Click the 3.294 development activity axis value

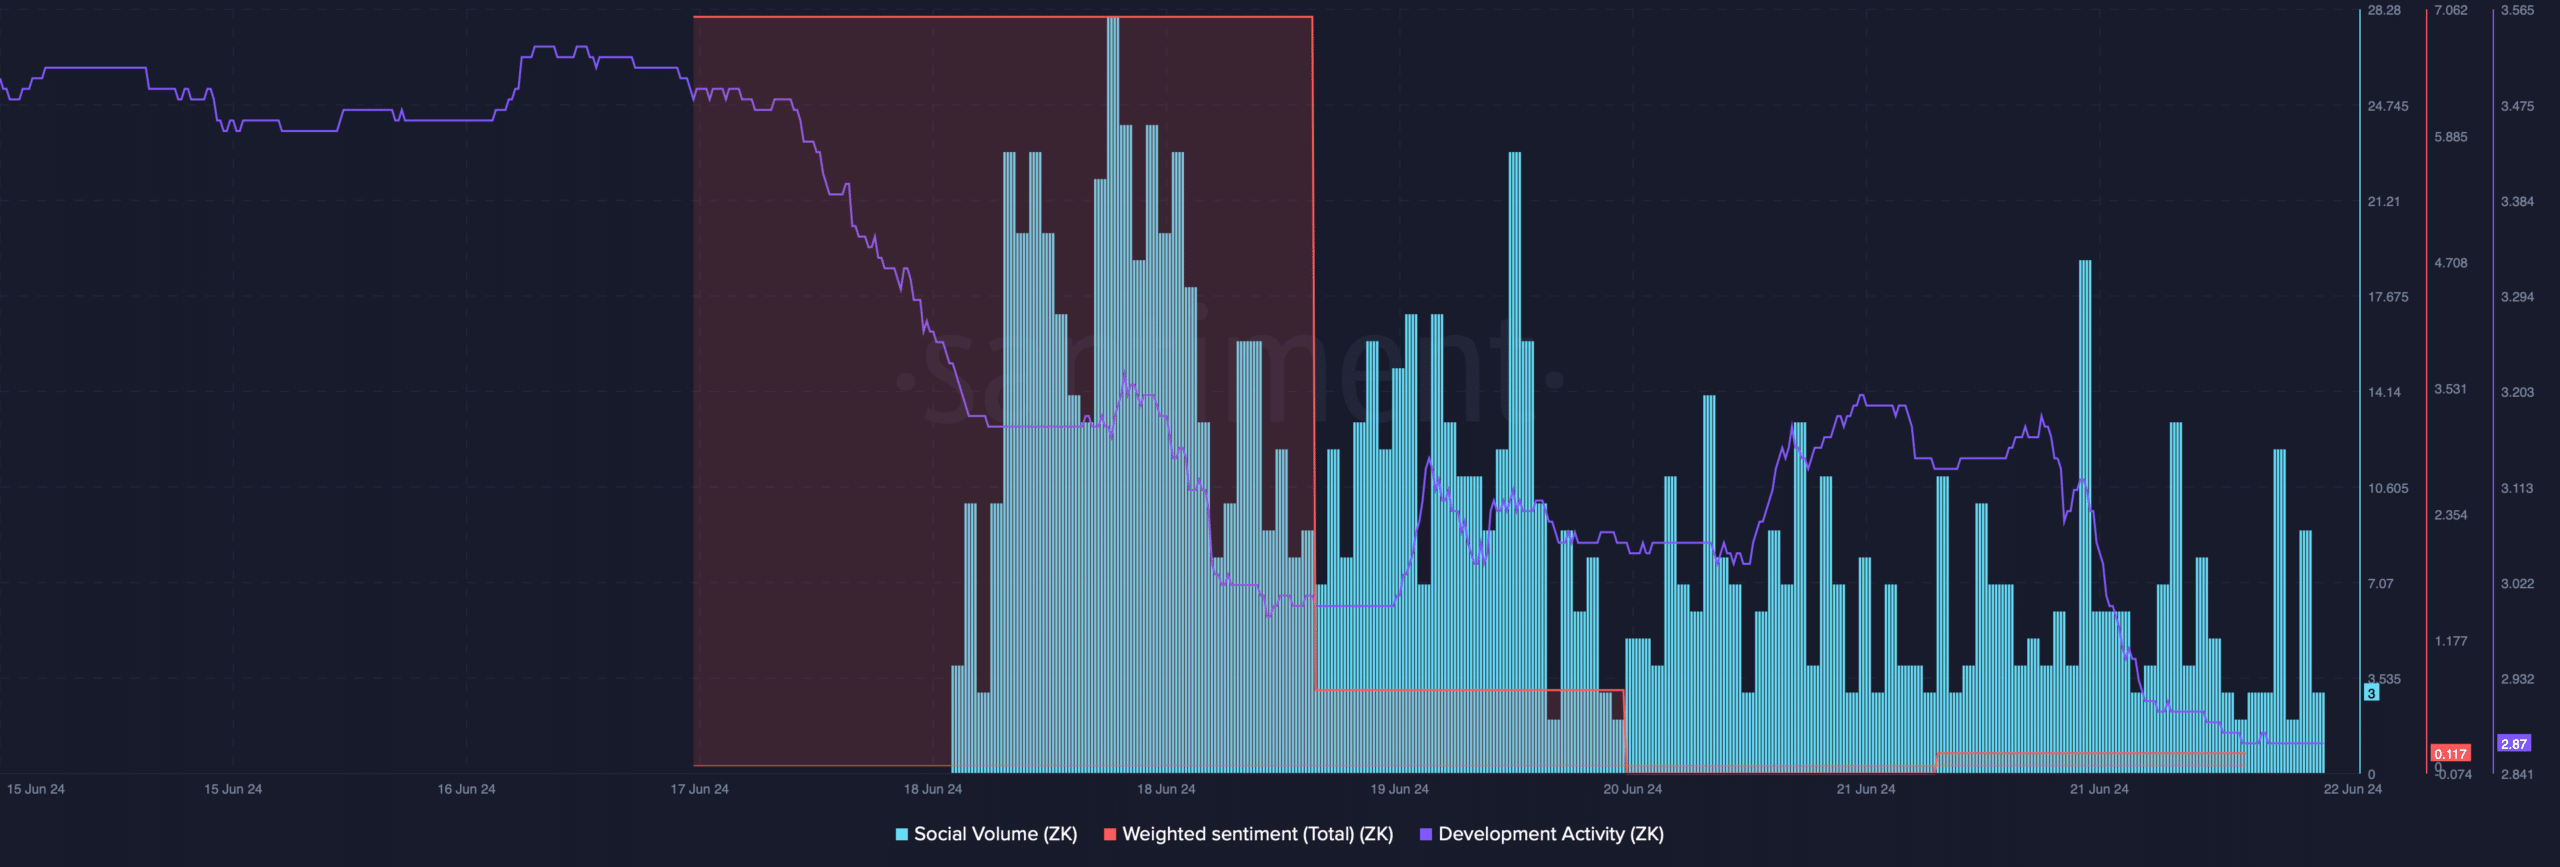tap(2518, 297)
